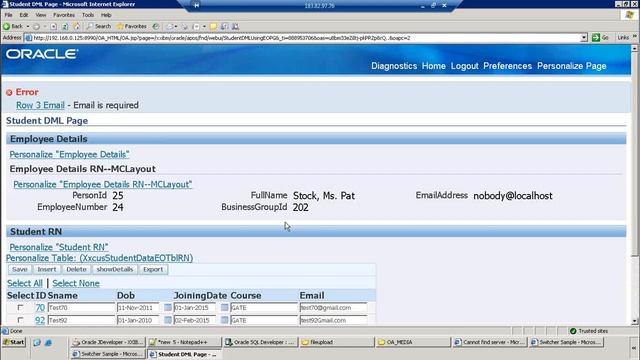This screenshot has height=360, width=640.
Task: Click the Row 3 Email error link
Action: pyautogui.click(x=40, y=105)
